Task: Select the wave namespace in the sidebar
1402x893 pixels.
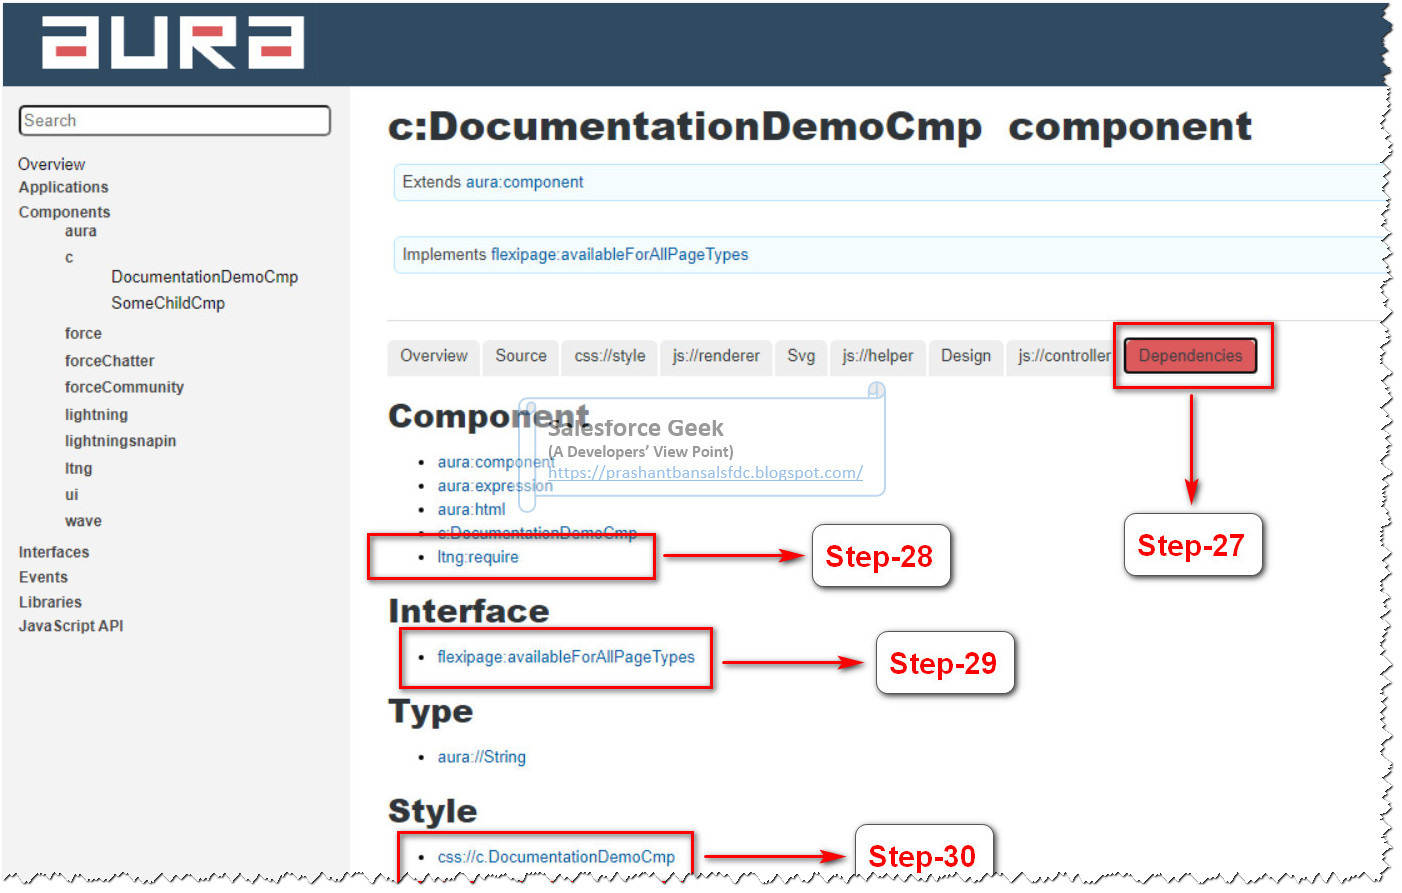Action: pos(83,520)
